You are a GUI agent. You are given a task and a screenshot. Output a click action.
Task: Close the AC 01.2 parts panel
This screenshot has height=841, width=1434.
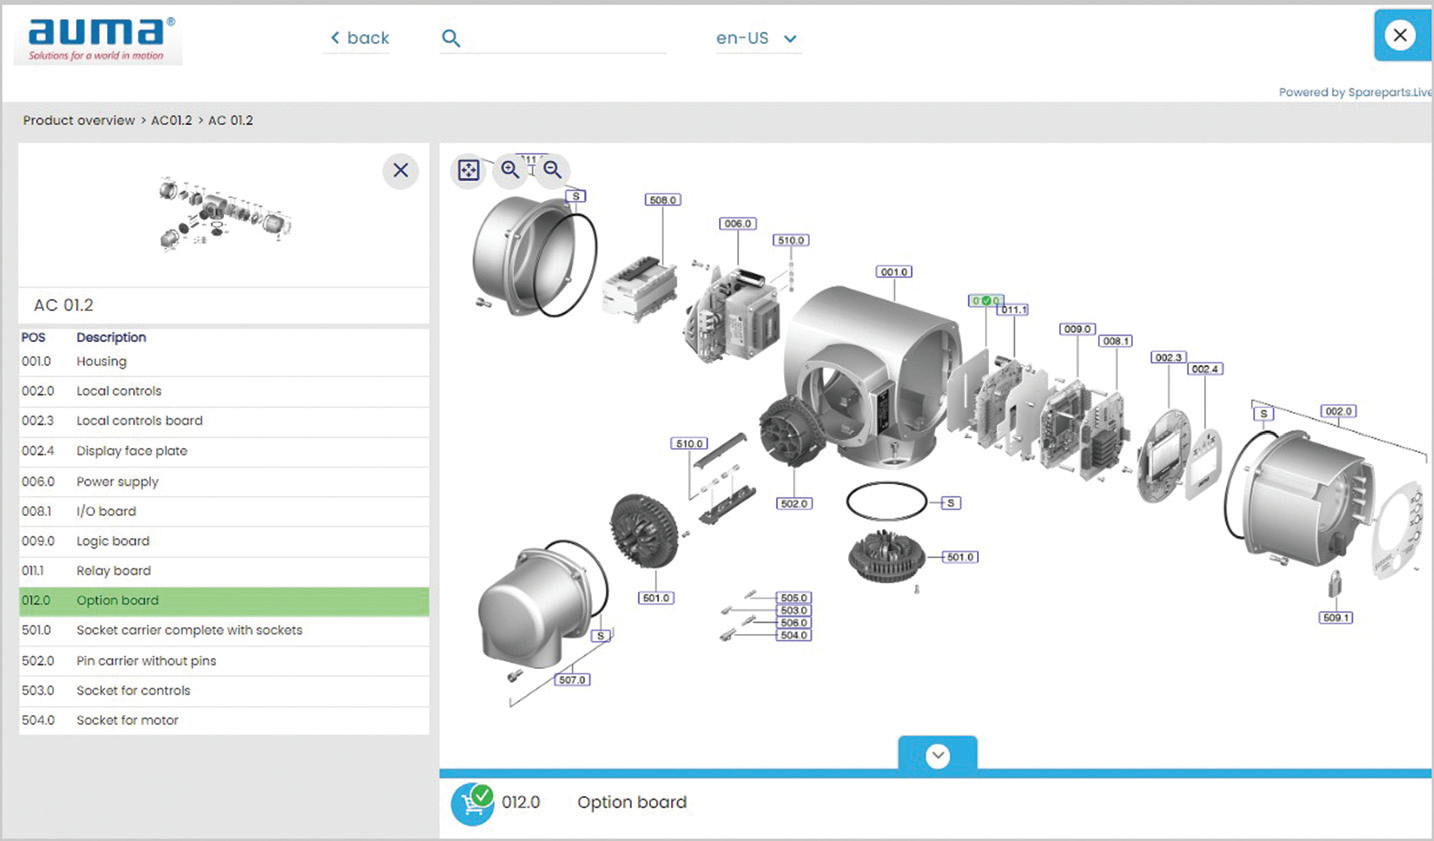400,171
